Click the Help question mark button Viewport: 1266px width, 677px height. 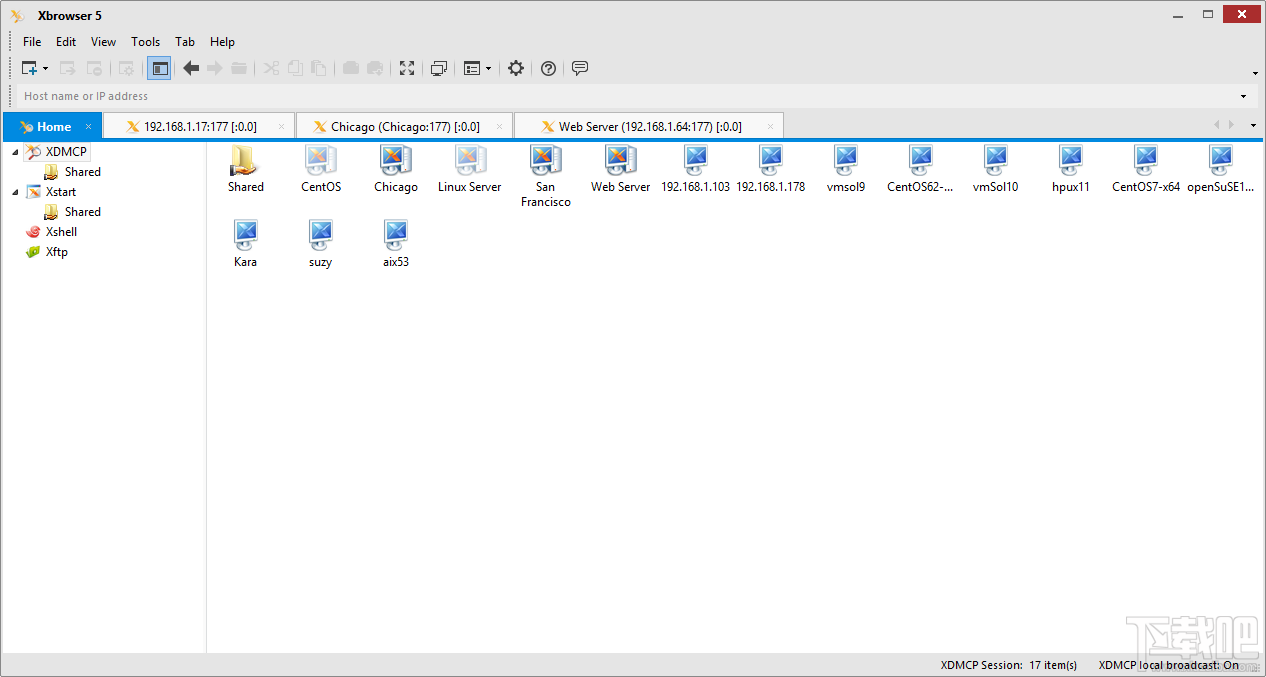pos(547,68)
